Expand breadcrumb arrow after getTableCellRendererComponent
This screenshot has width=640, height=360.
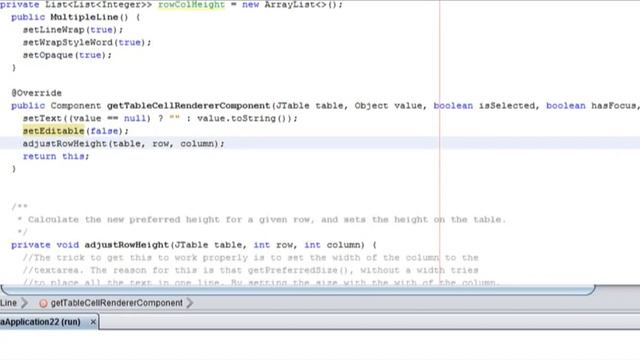click(190, 303)
